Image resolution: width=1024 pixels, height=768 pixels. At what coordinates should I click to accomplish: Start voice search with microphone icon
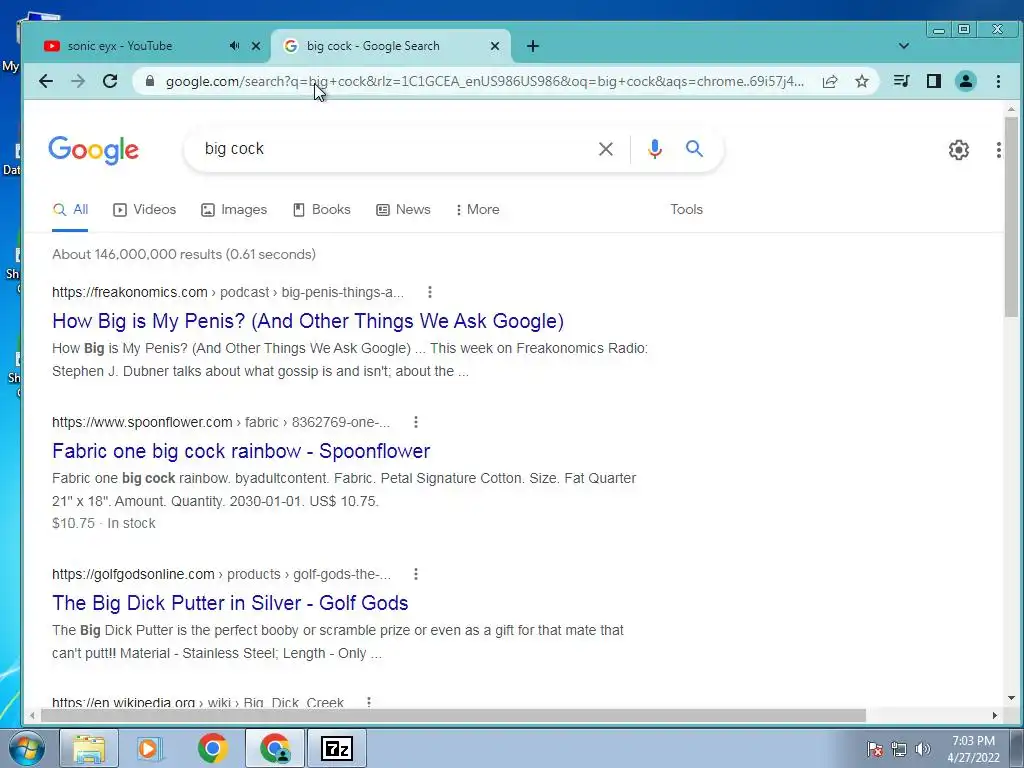pyautogui.click(x=654, y=149)
